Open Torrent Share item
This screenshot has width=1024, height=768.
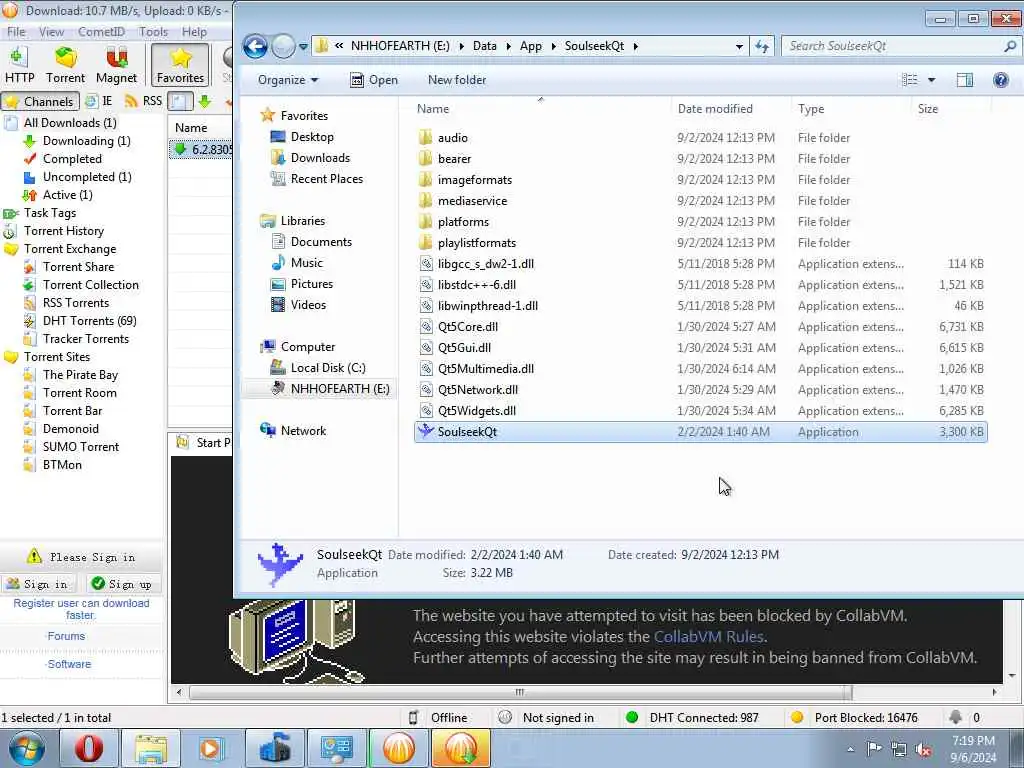(78, 266)
